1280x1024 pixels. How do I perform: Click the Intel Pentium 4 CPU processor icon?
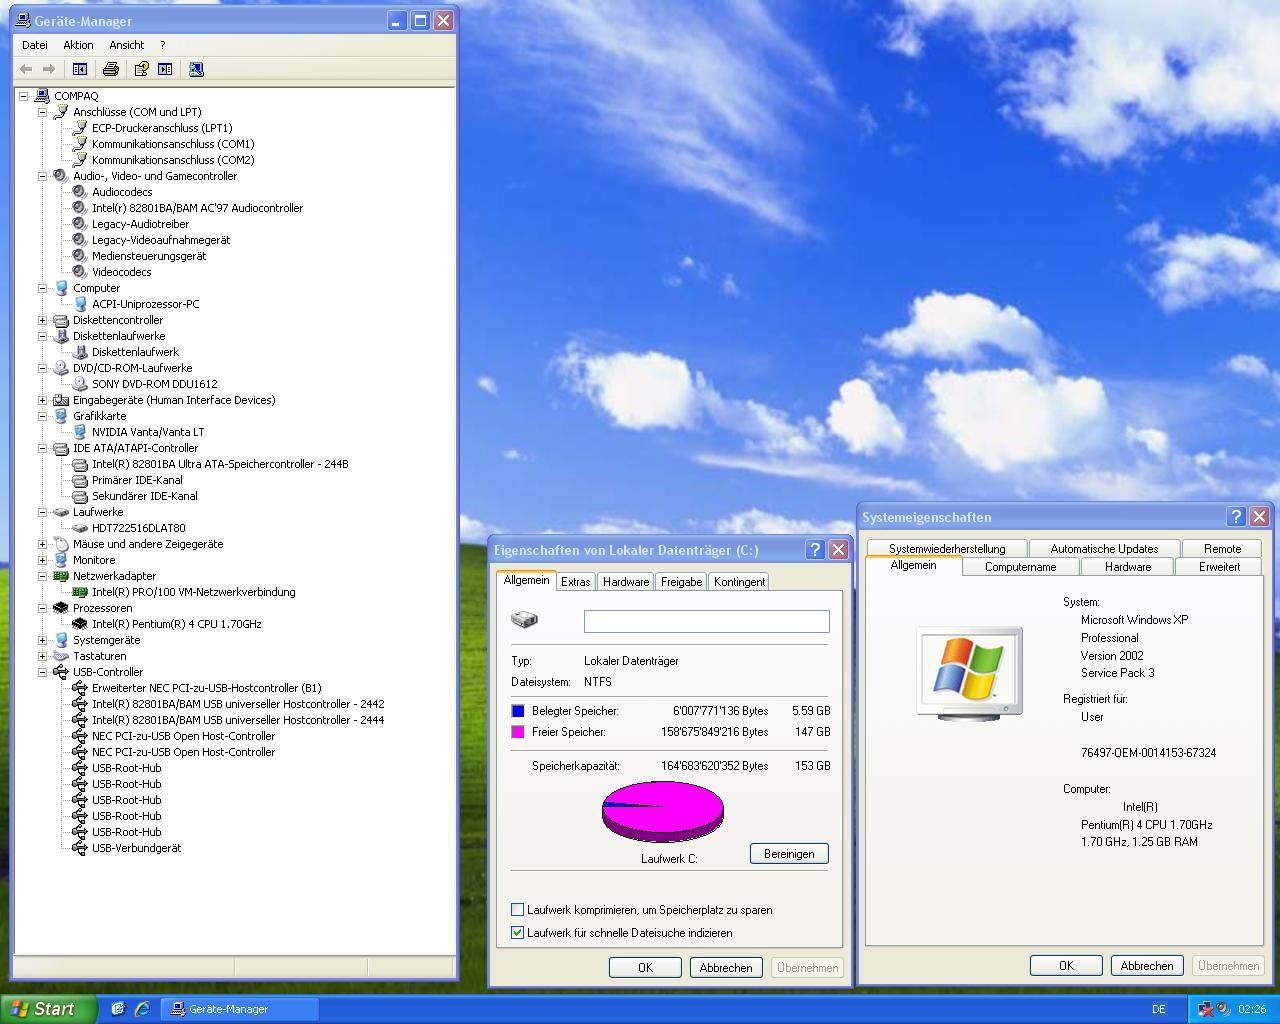tap(80, 624)
